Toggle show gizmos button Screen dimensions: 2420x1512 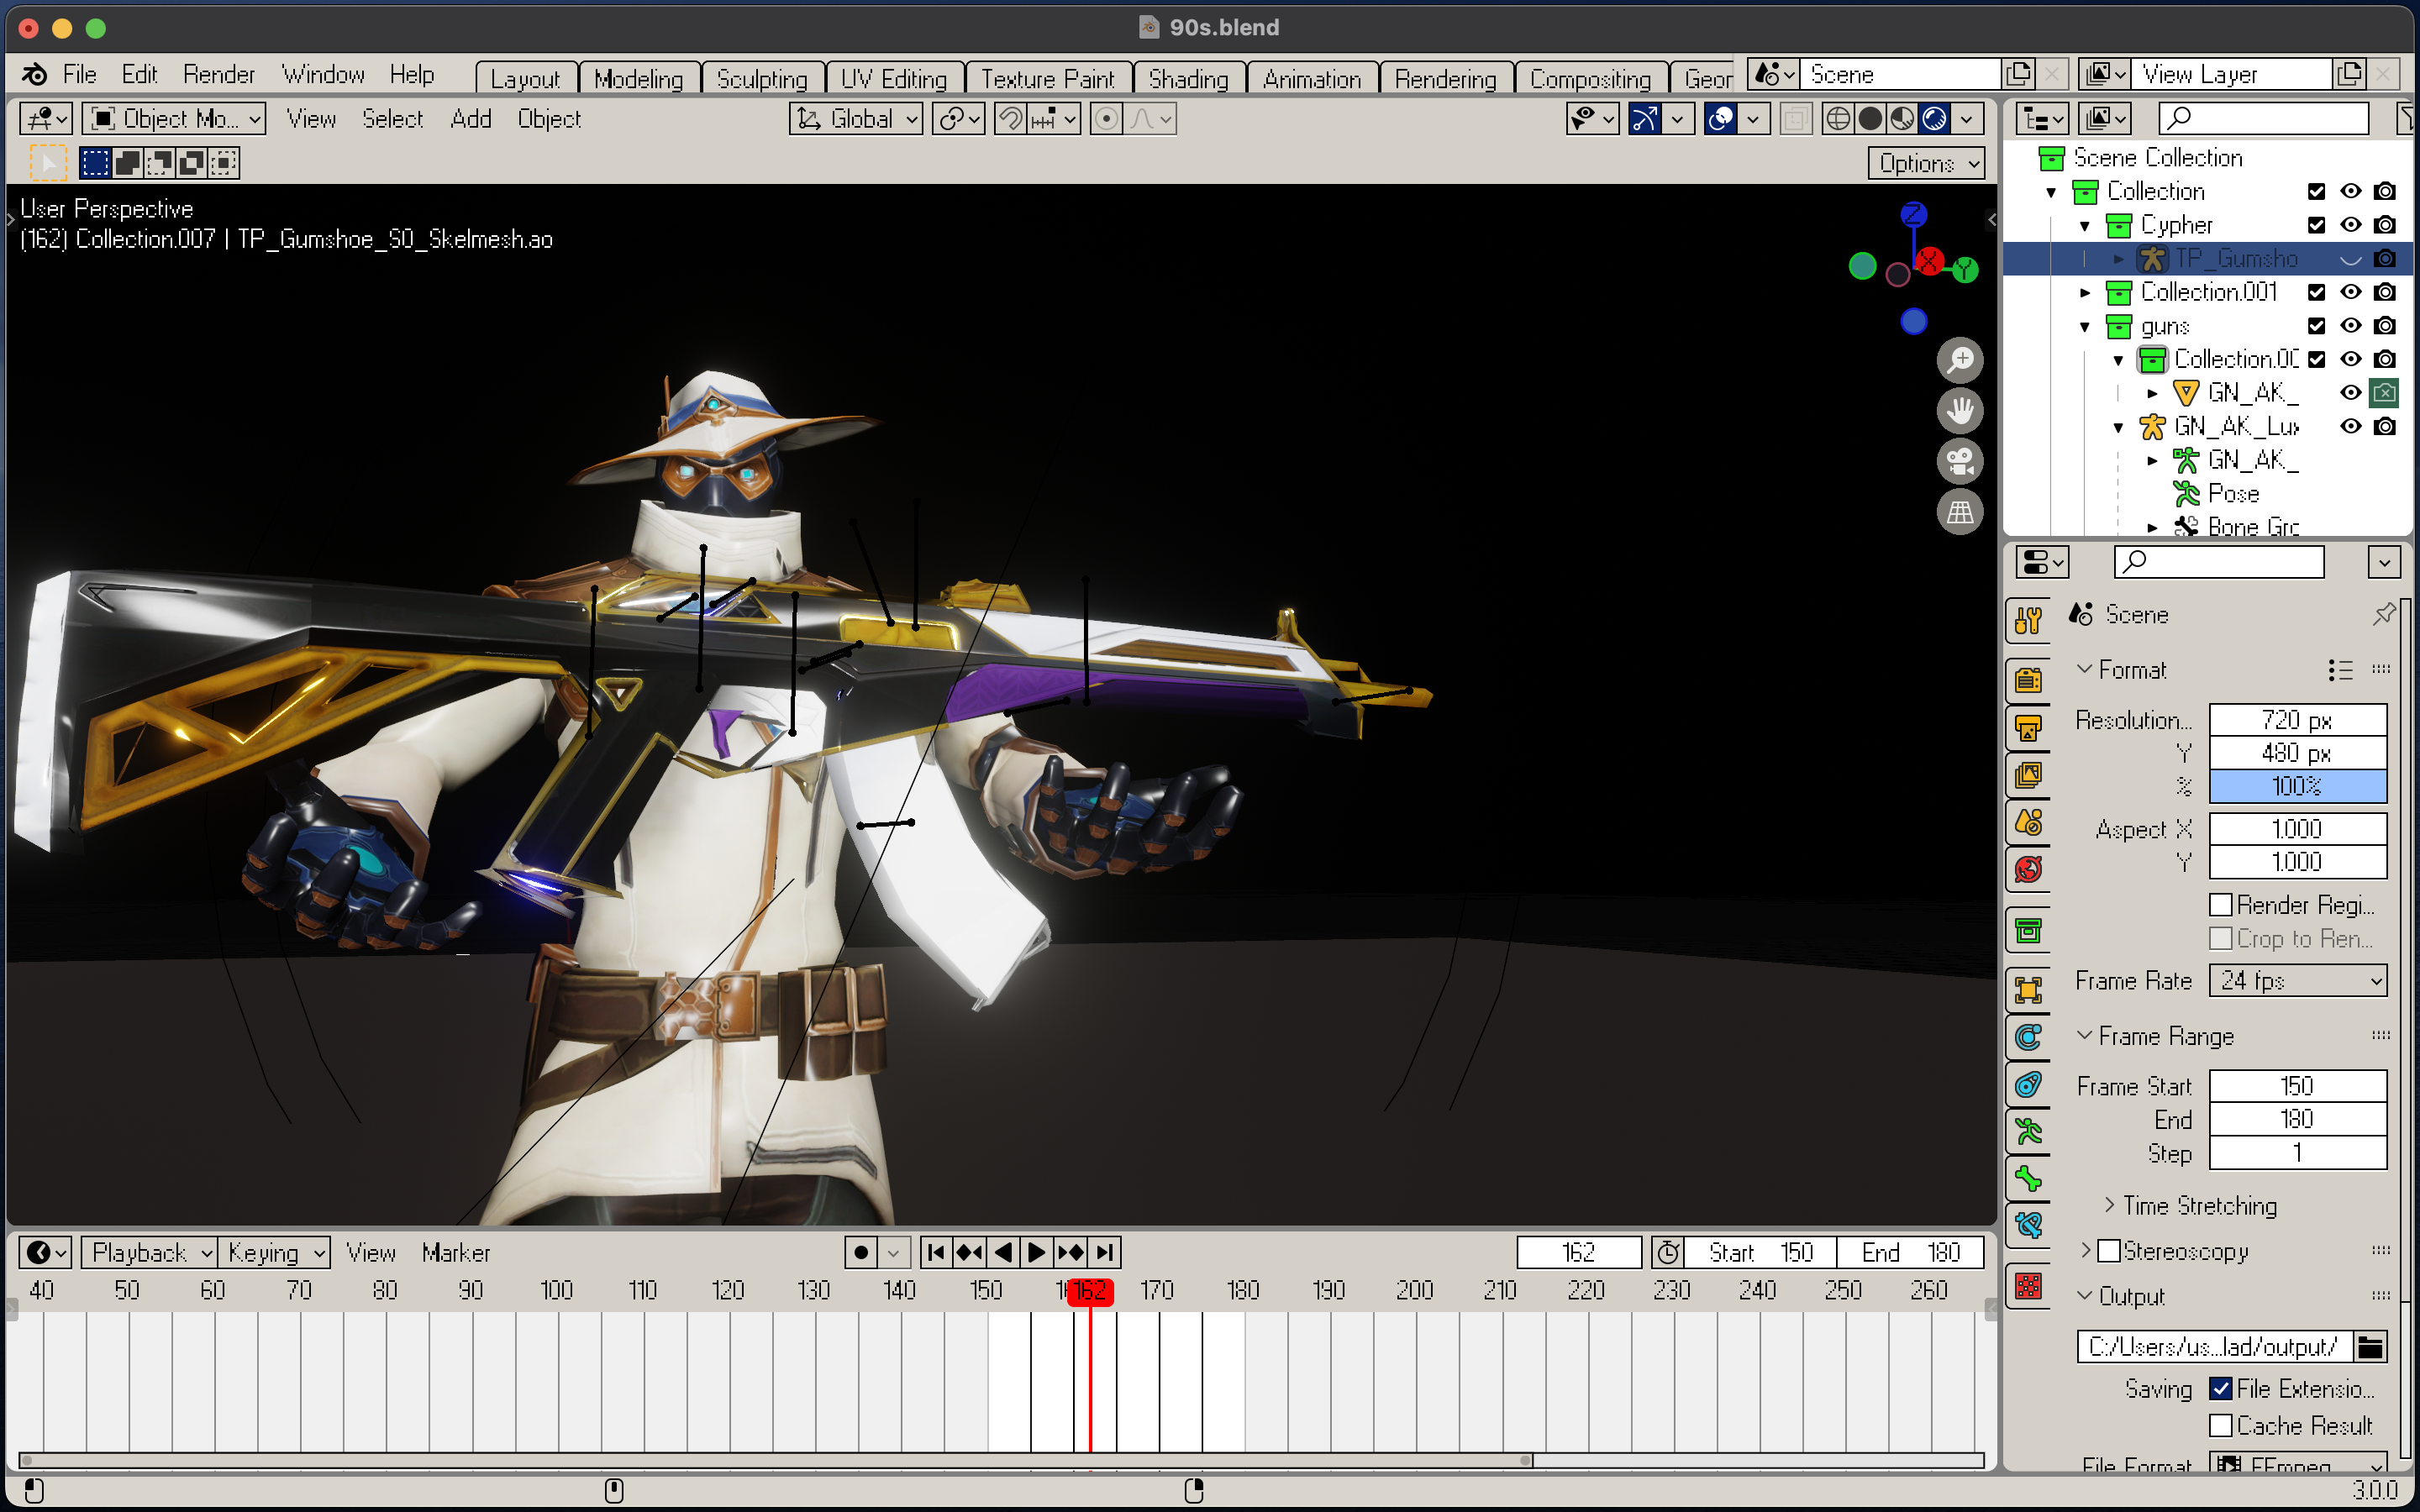point(1645,119)
